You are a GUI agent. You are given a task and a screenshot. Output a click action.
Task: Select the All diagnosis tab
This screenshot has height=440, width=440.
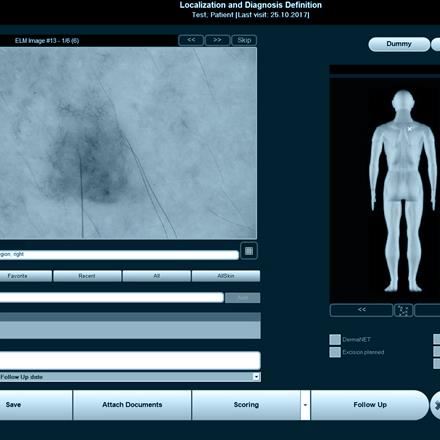point(157,276)
